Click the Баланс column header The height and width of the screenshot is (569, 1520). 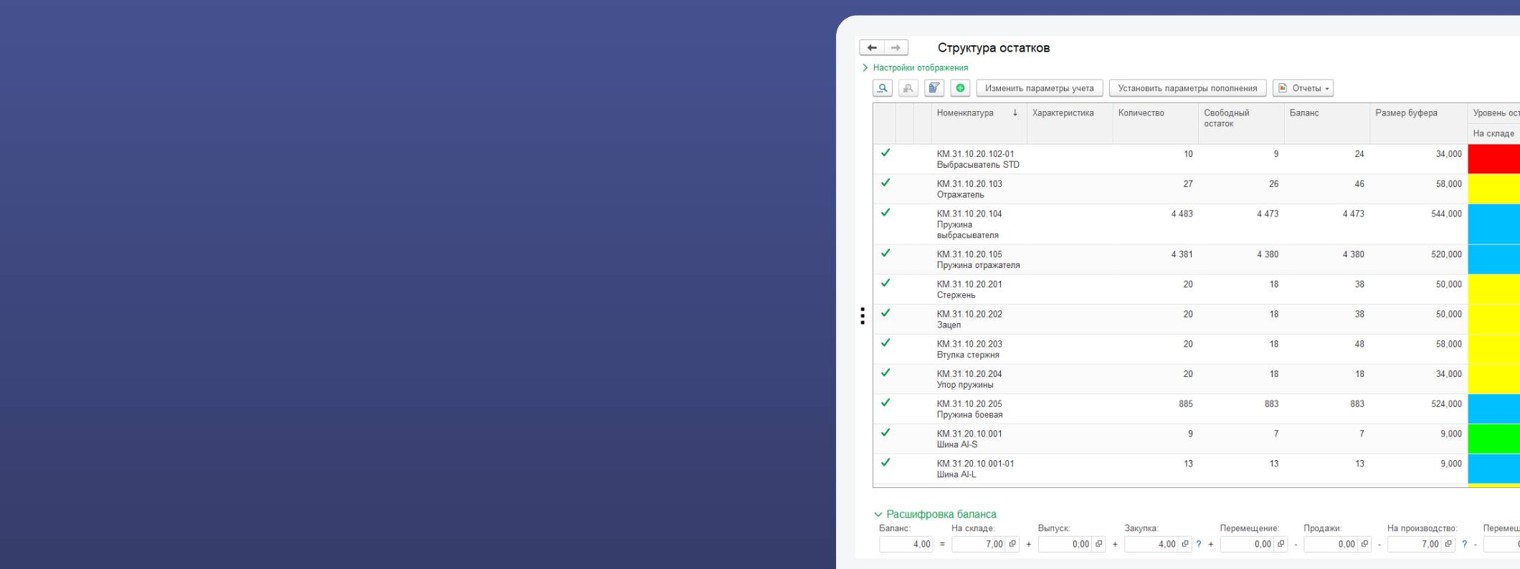[x=1327, y=123]
